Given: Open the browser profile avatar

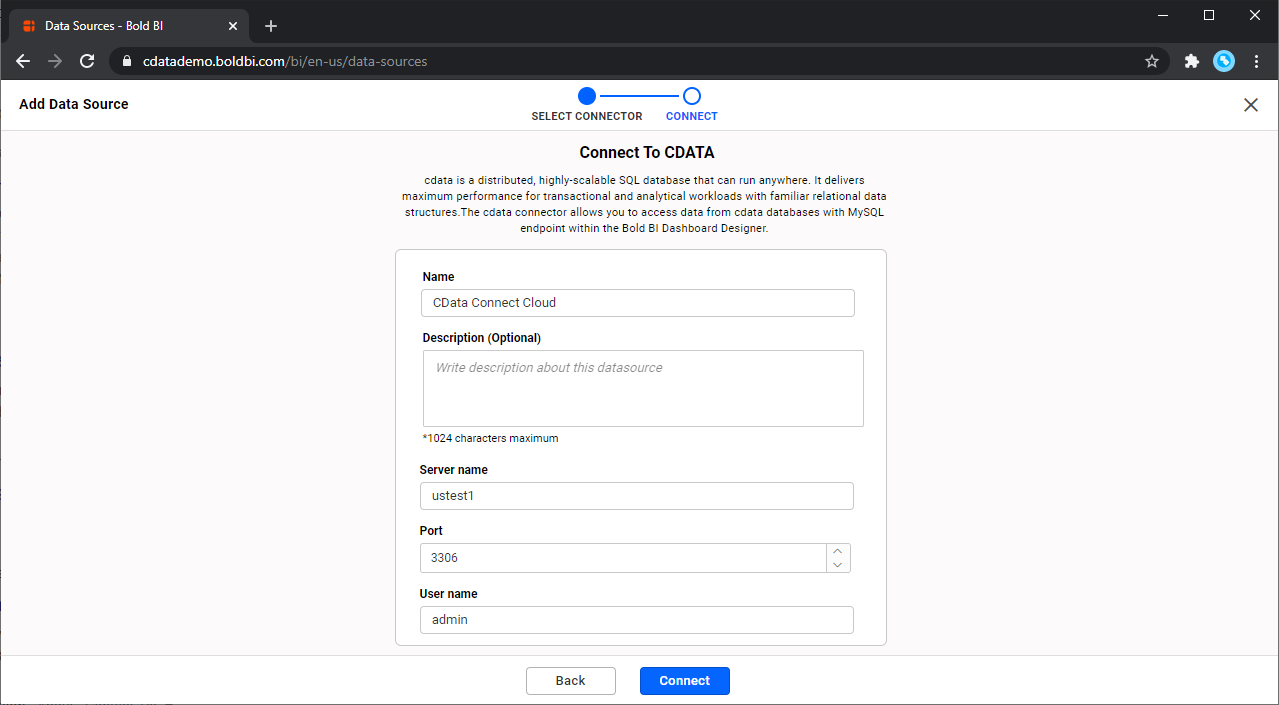Looking at the screenshot, I should (1224, 61).
